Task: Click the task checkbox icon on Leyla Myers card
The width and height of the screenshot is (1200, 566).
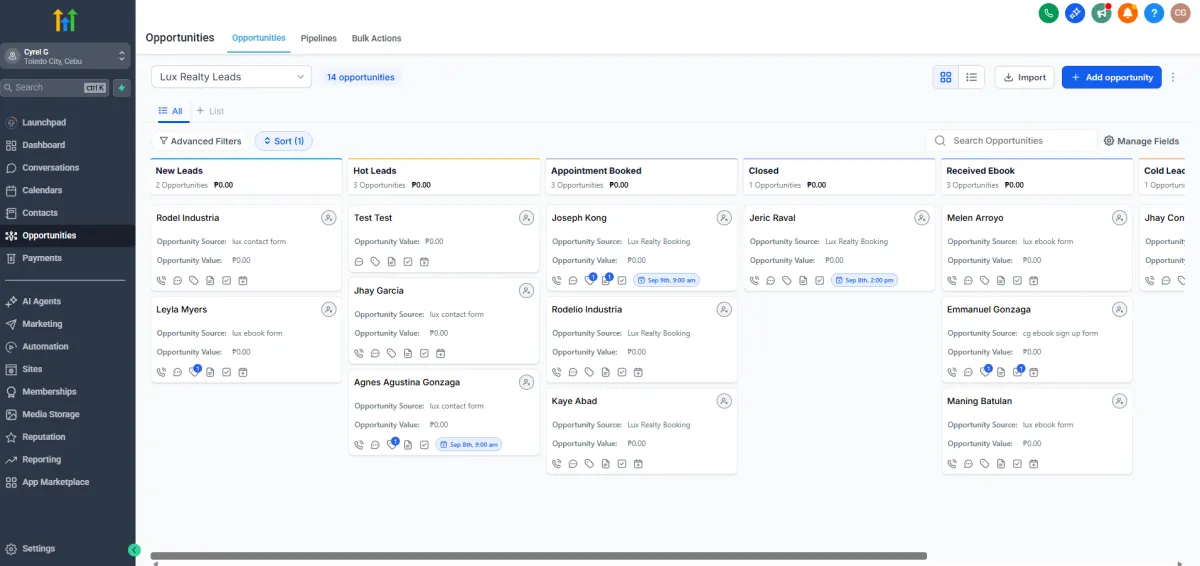Action: [227, 372]
